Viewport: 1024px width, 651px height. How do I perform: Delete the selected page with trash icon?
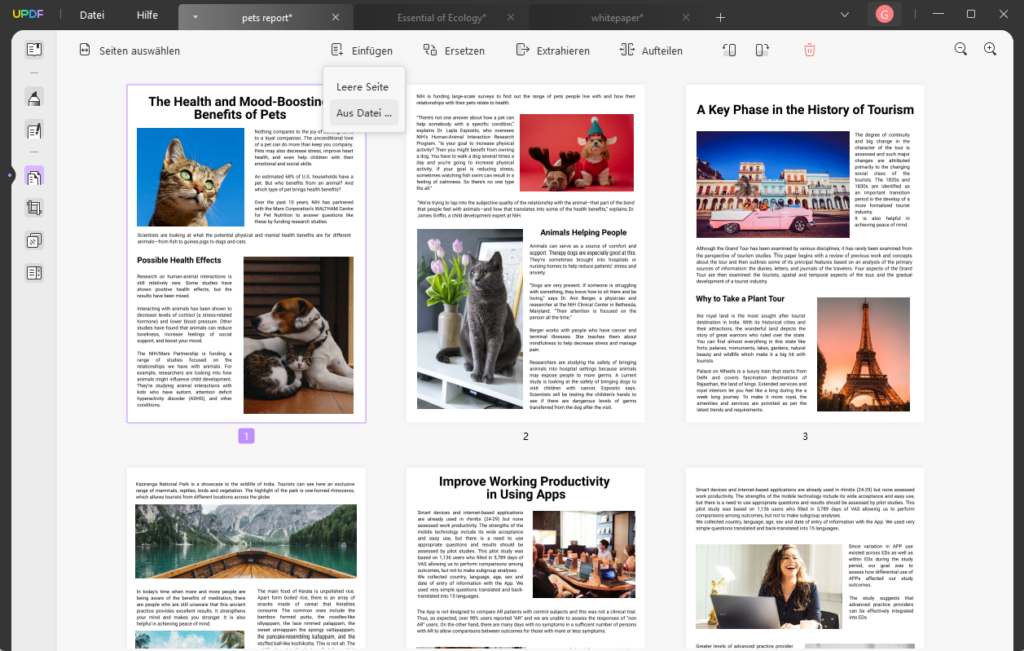[x=809, y=50]
